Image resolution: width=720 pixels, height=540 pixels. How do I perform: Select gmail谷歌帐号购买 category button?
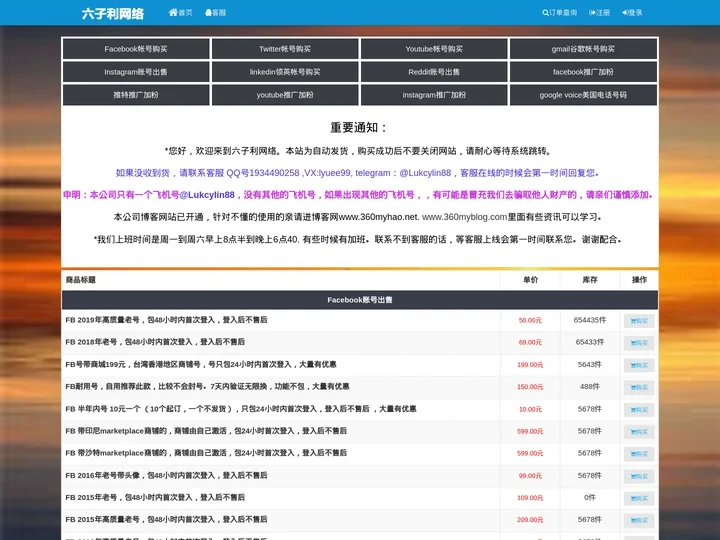(x=583, y=49)
